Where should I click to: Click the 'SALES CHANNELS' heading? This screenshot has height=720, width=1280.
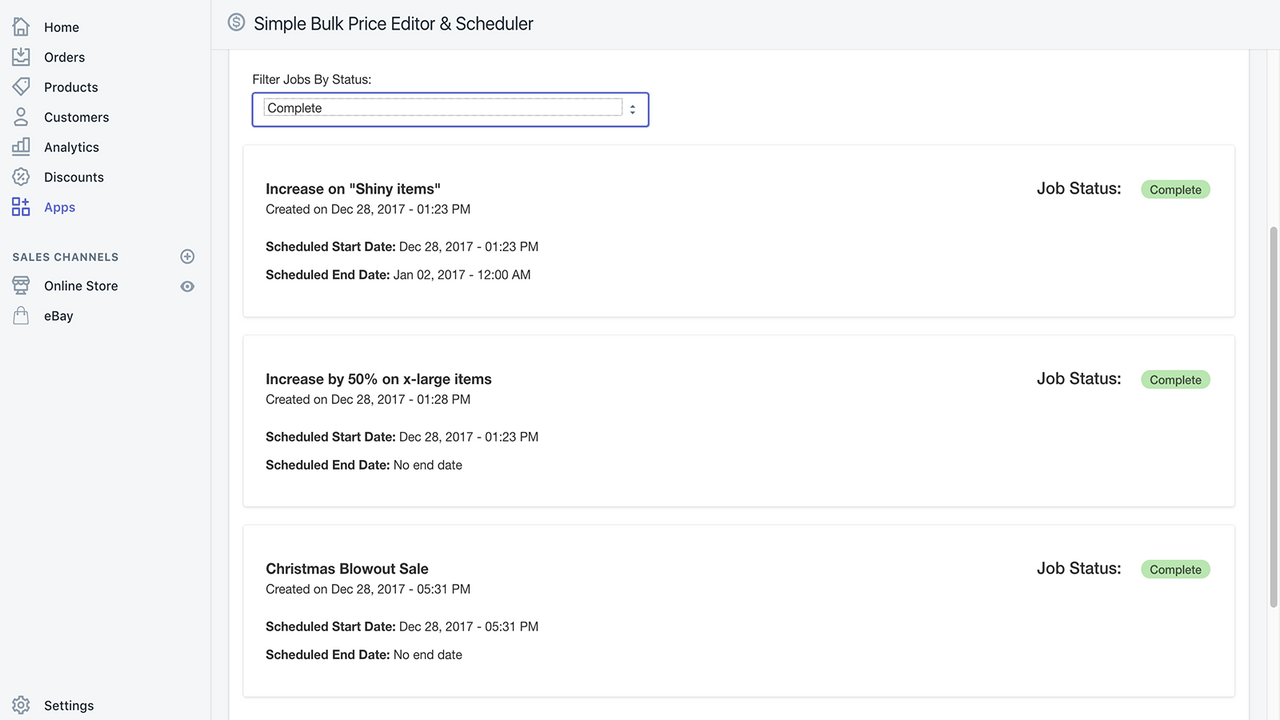click(66, 257)
